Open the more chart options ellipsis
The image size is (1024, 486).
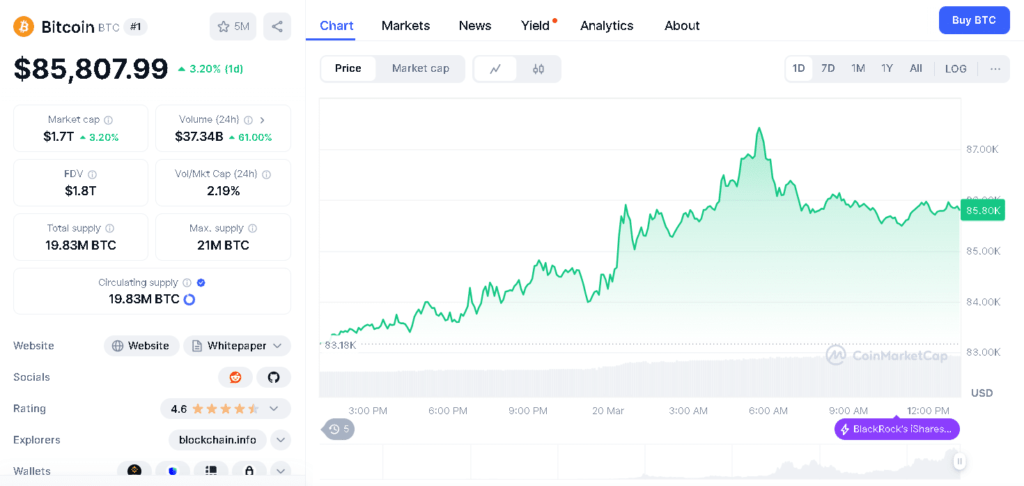point(995,69)
